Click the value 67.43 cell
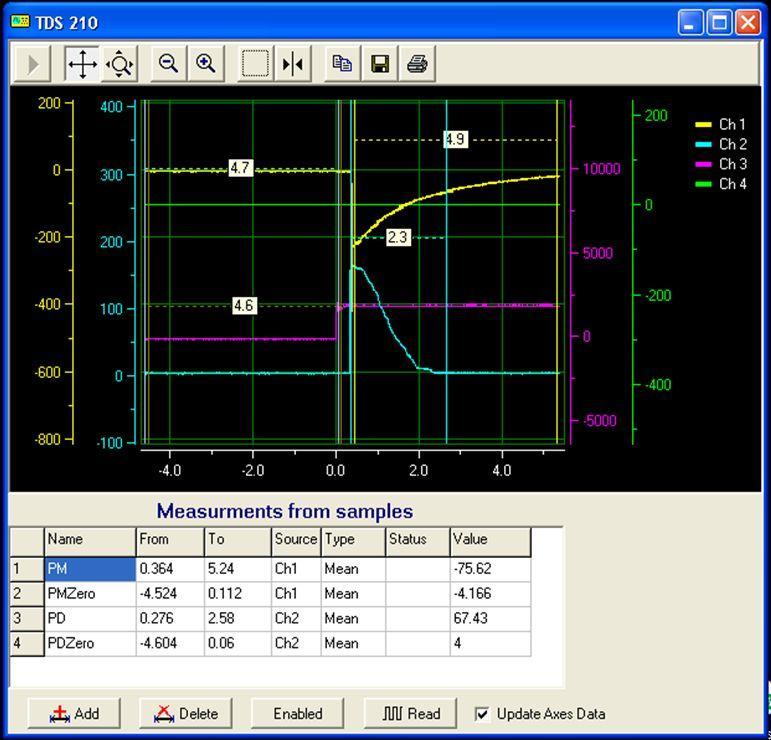 click(x=491, y=619)
